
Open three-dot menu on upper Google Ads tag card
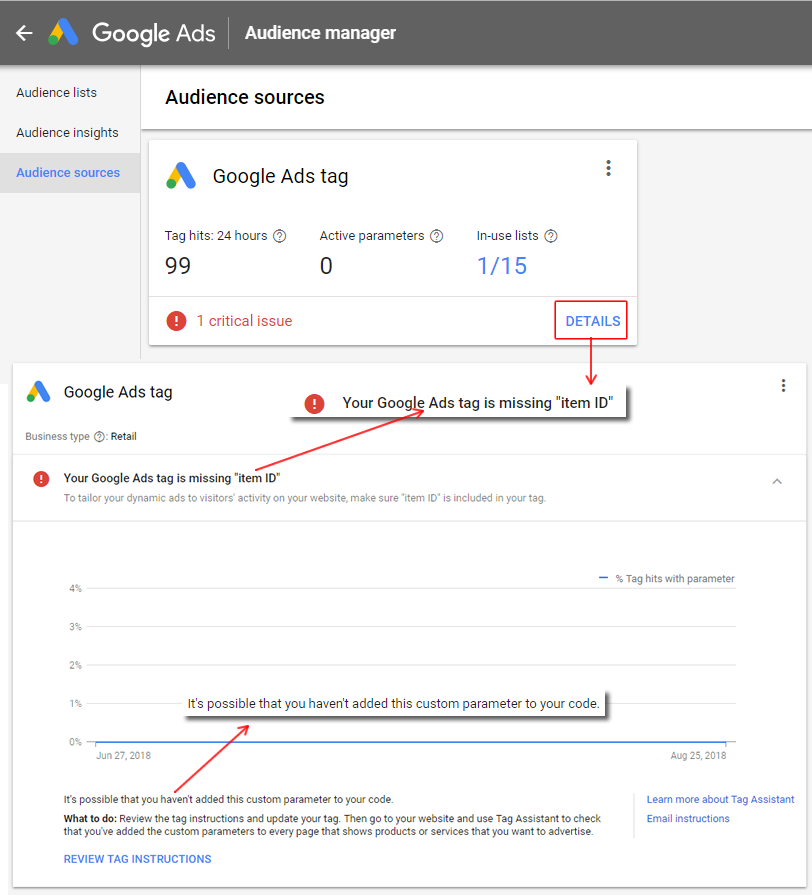[609, 168]
